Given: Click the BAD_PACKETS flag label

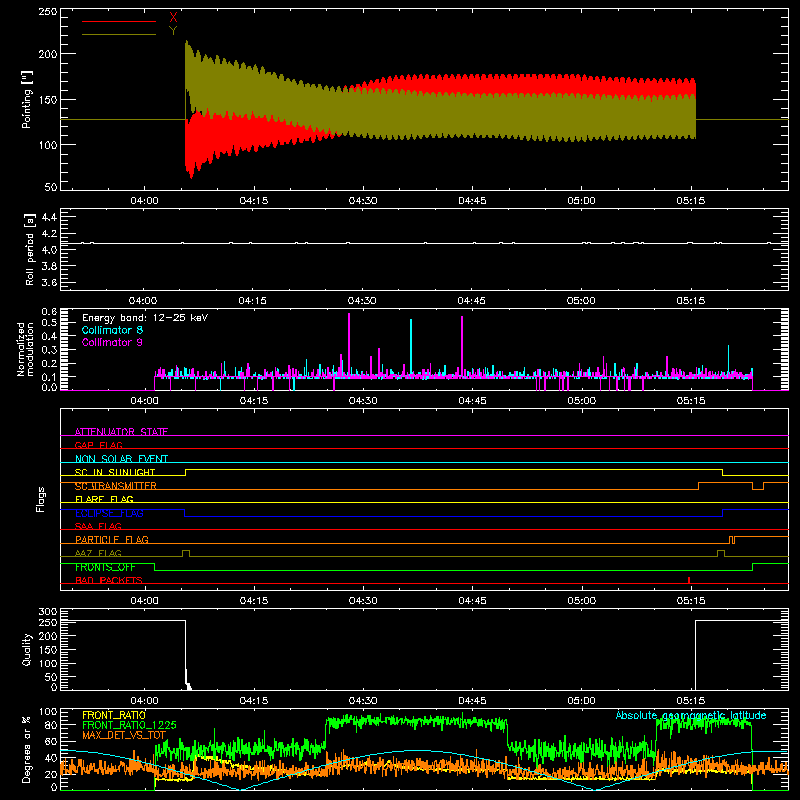Looking at the screenshot, I should pos(109,580).
